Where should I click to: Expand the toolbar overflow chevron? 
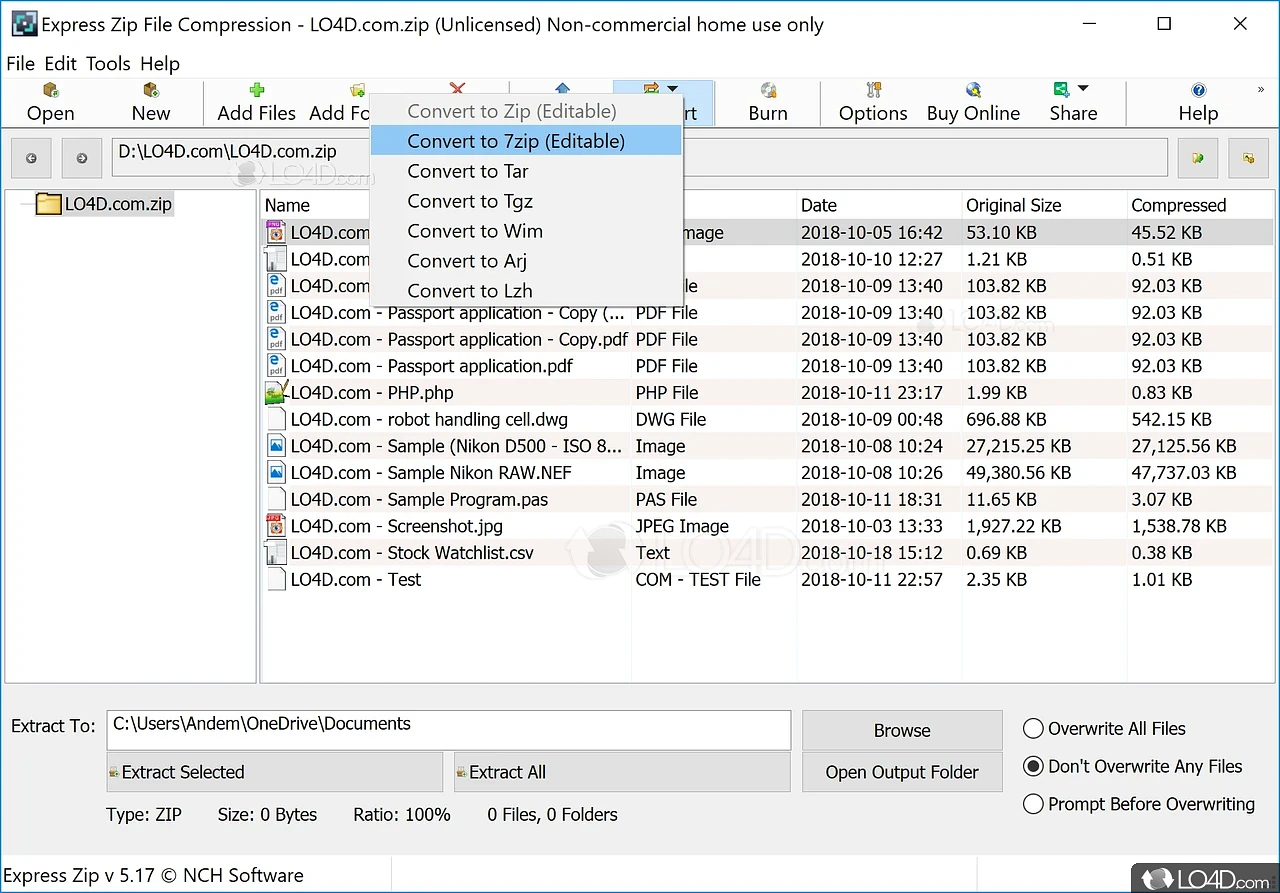pyautogui.click(x=1260, y=90)
